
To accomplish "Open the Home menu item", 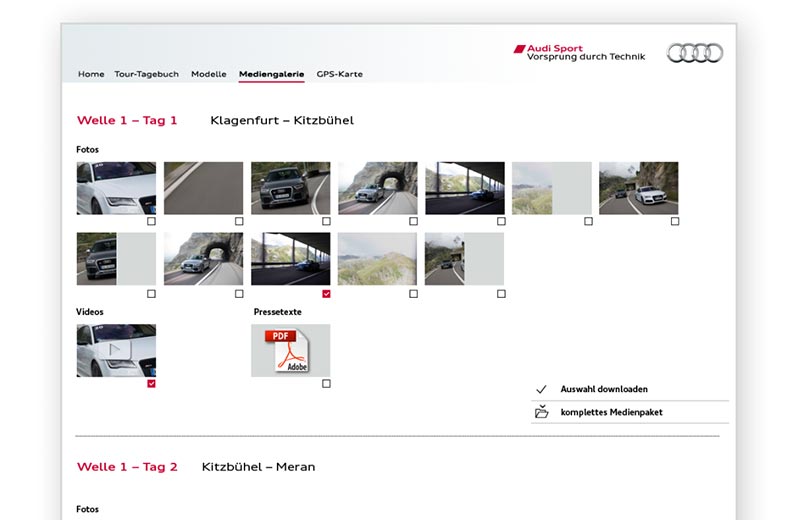I will coord(91,74).
